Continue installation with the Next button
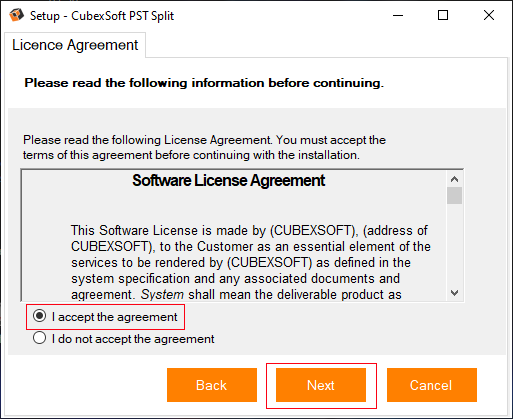Image resolution: width=513 pixels, height=419 pixels. [321, 385]
